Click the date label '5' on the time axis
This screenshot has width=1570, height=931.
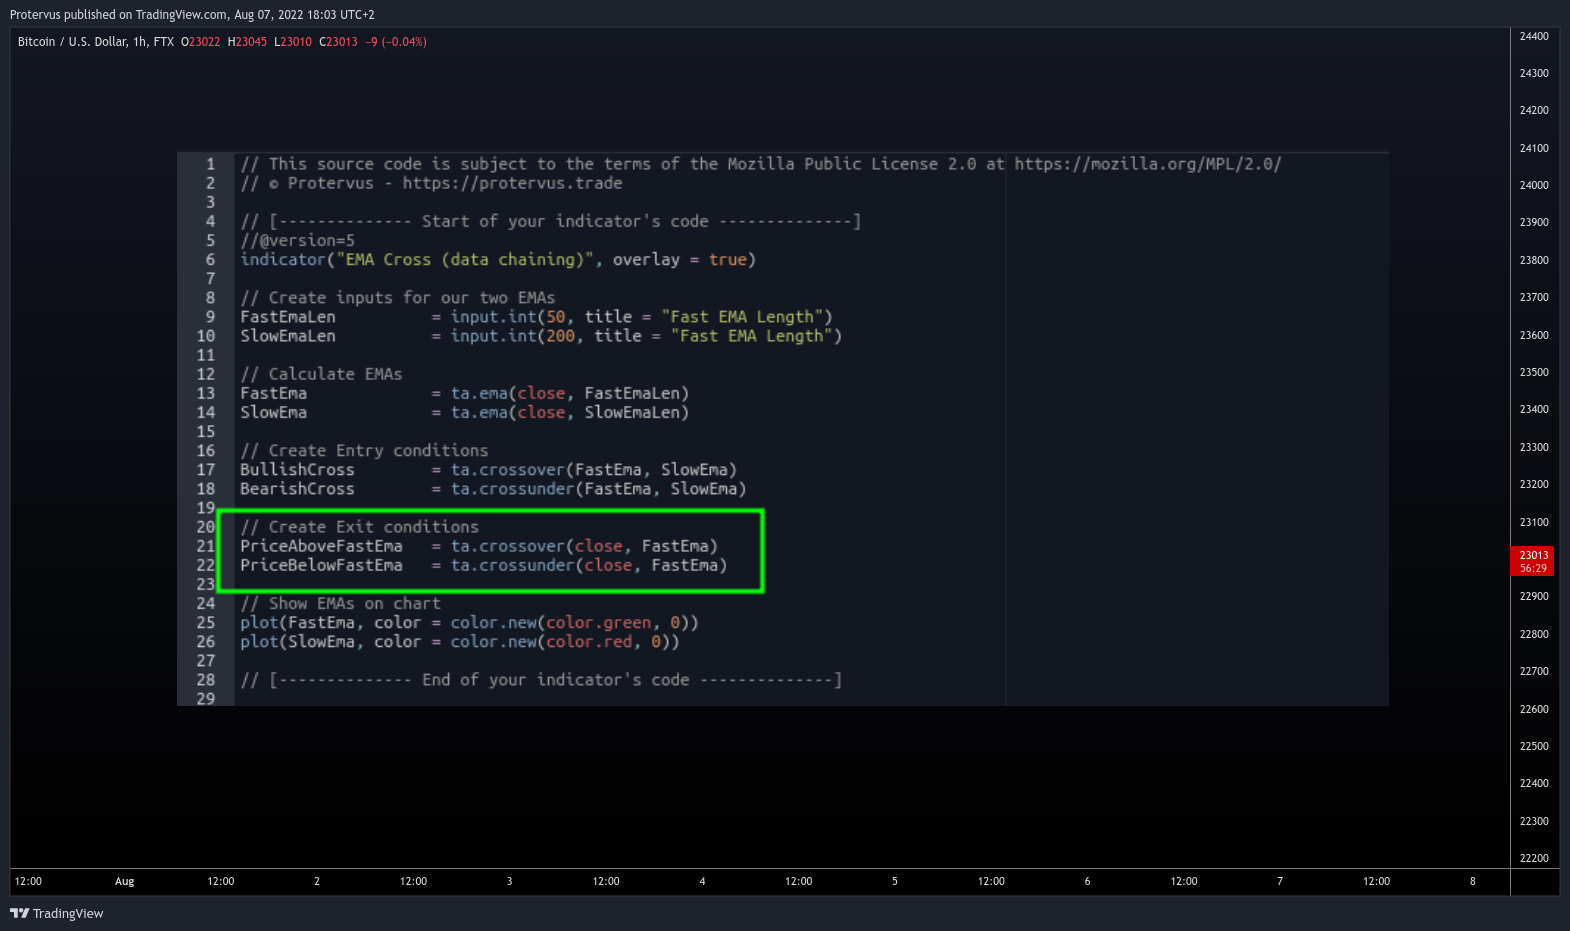pyautogui.click(x=895, y=881)
